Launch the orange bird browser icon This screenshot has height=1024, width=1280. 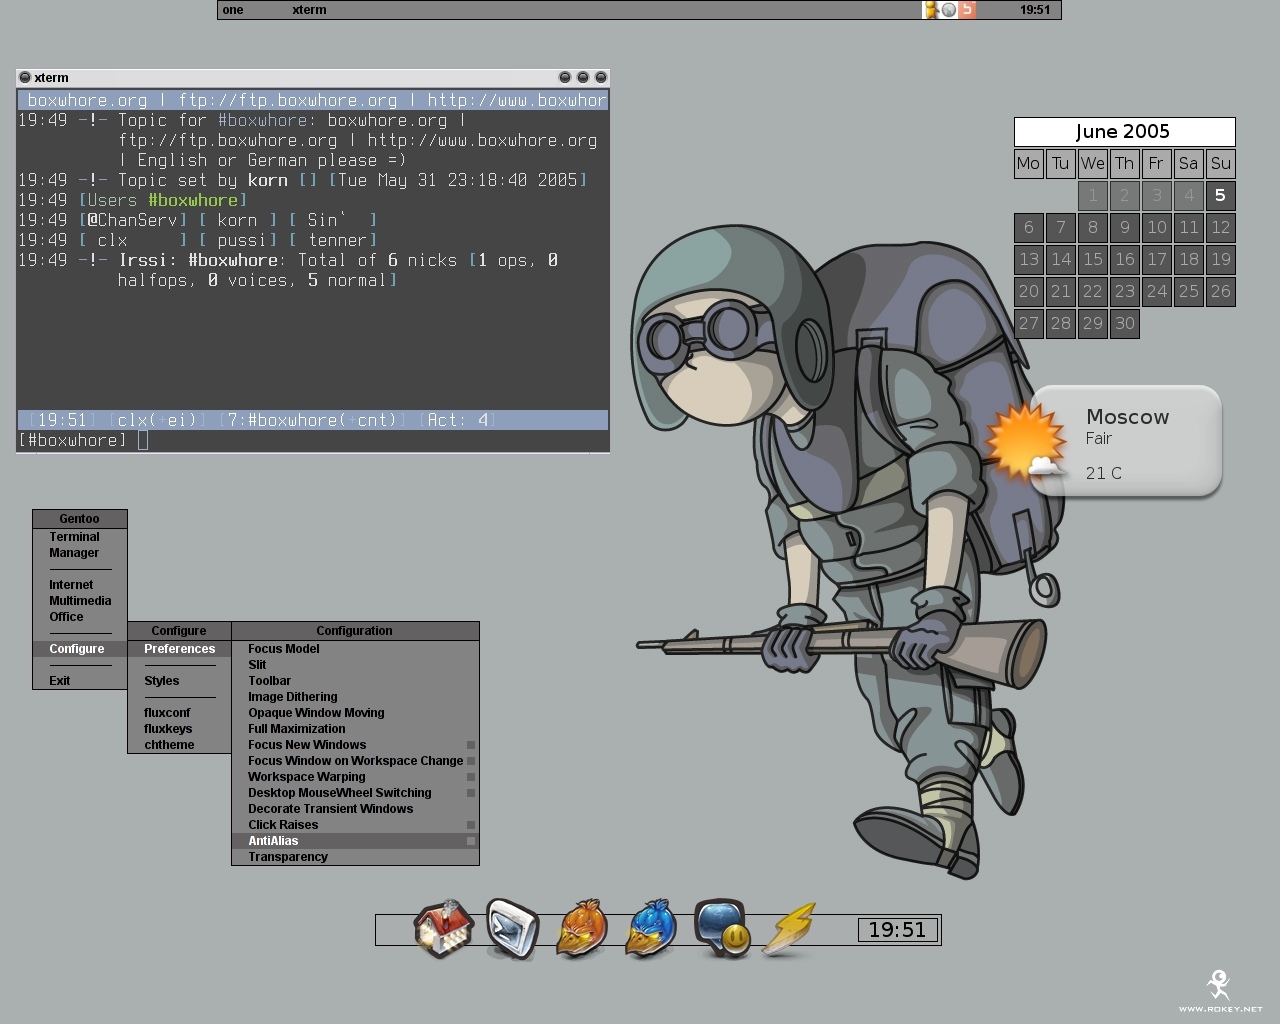(x=582, y=929)
